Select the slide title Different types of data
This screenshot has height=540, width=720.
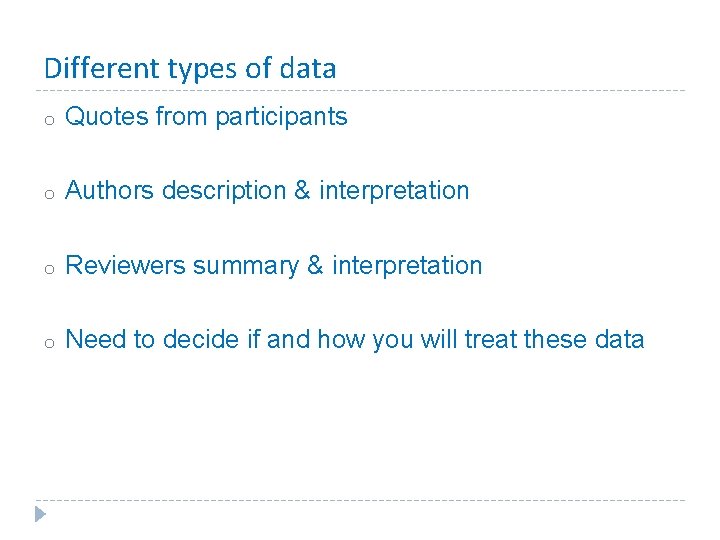click(190, 69)
